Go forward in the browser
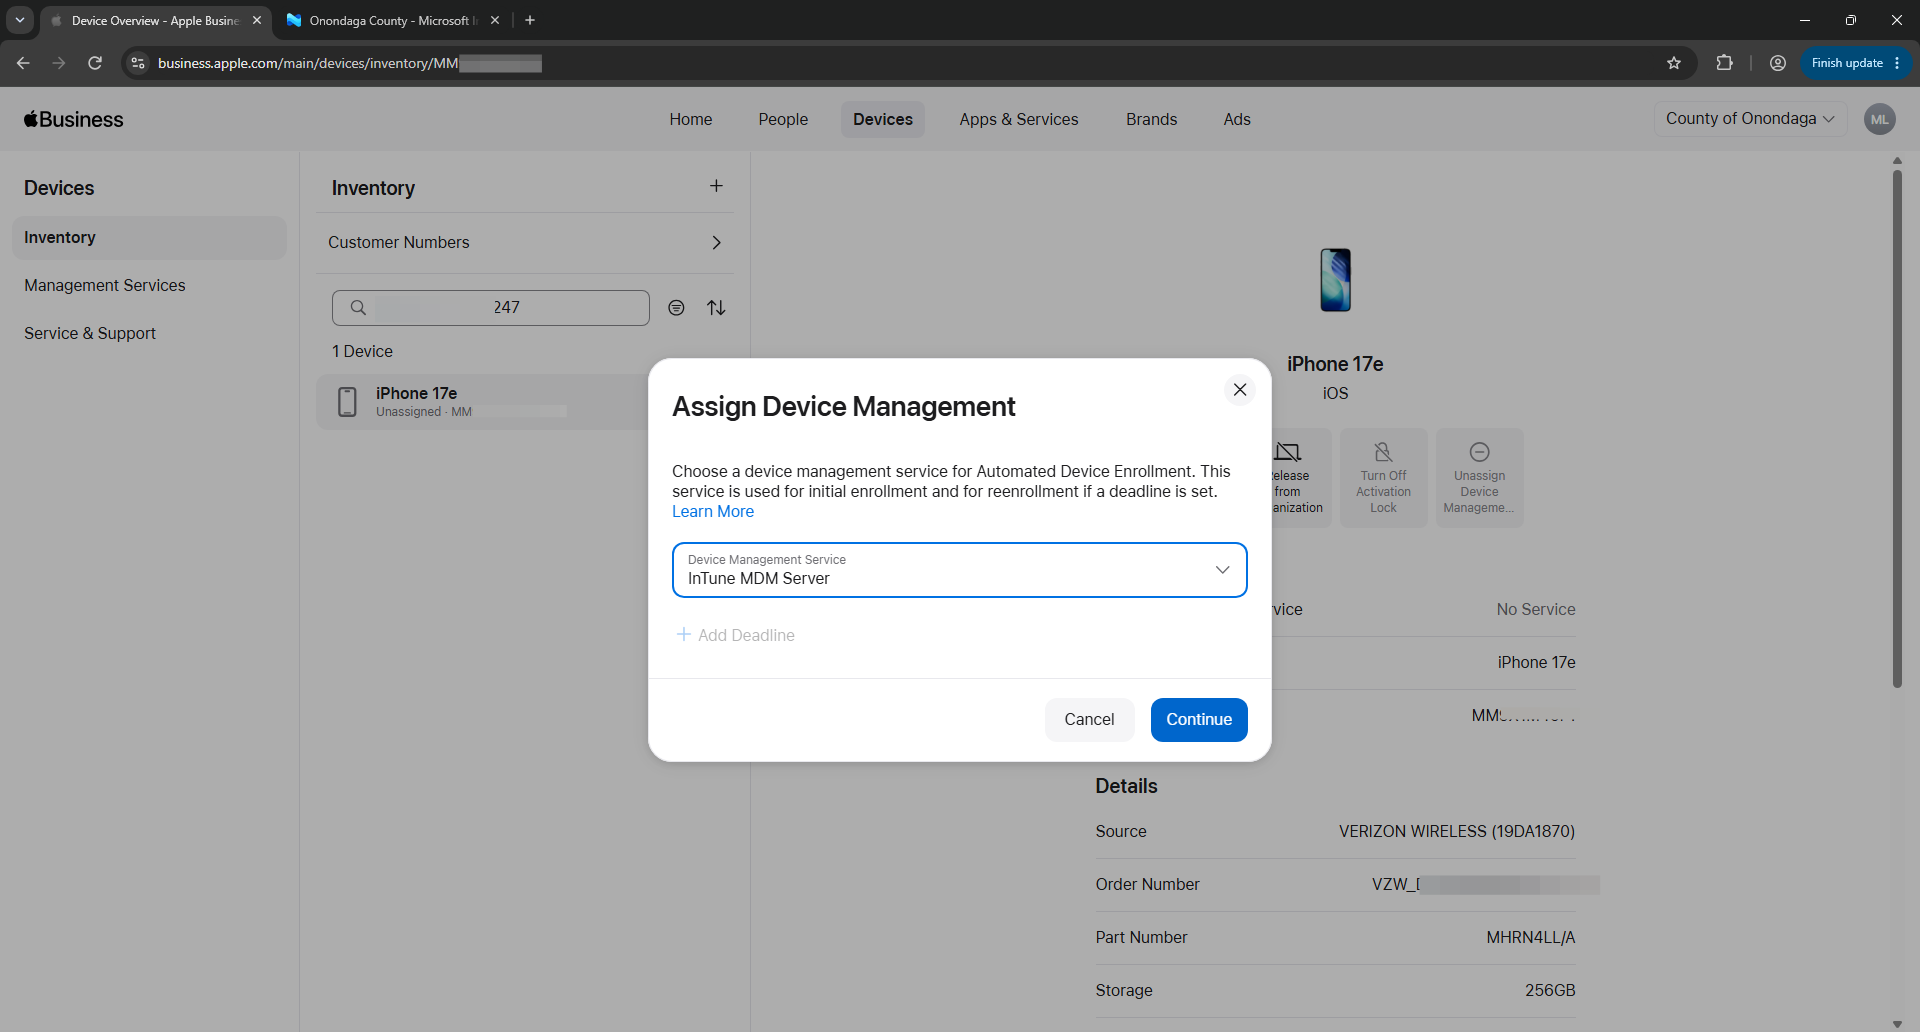Viewport: 1920px width, 1032px height. click(59, 63)
